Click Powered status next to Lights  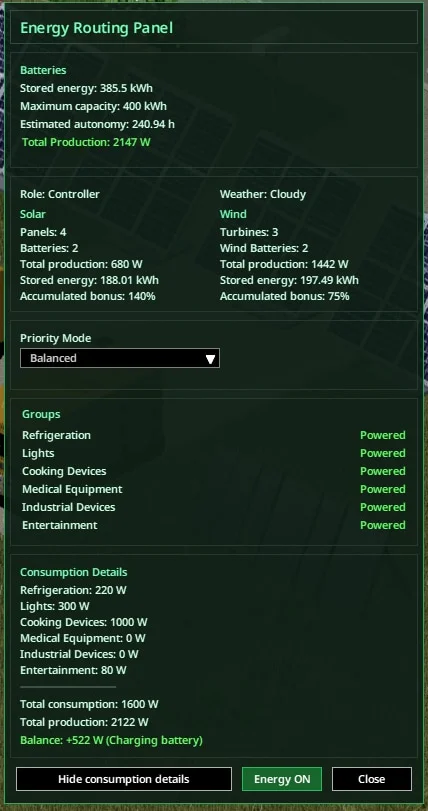click(x=383, y=453)
